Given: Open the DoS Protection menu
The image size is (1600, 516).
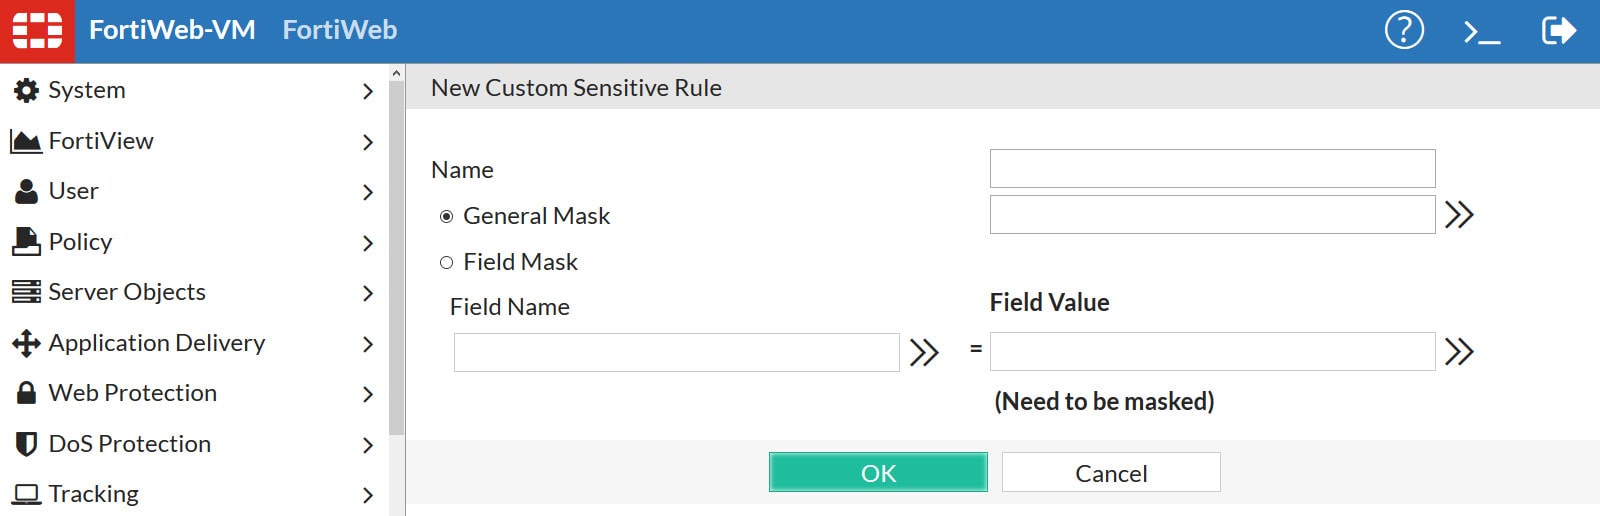Looking at the screenshot, I should click(129, 444).
